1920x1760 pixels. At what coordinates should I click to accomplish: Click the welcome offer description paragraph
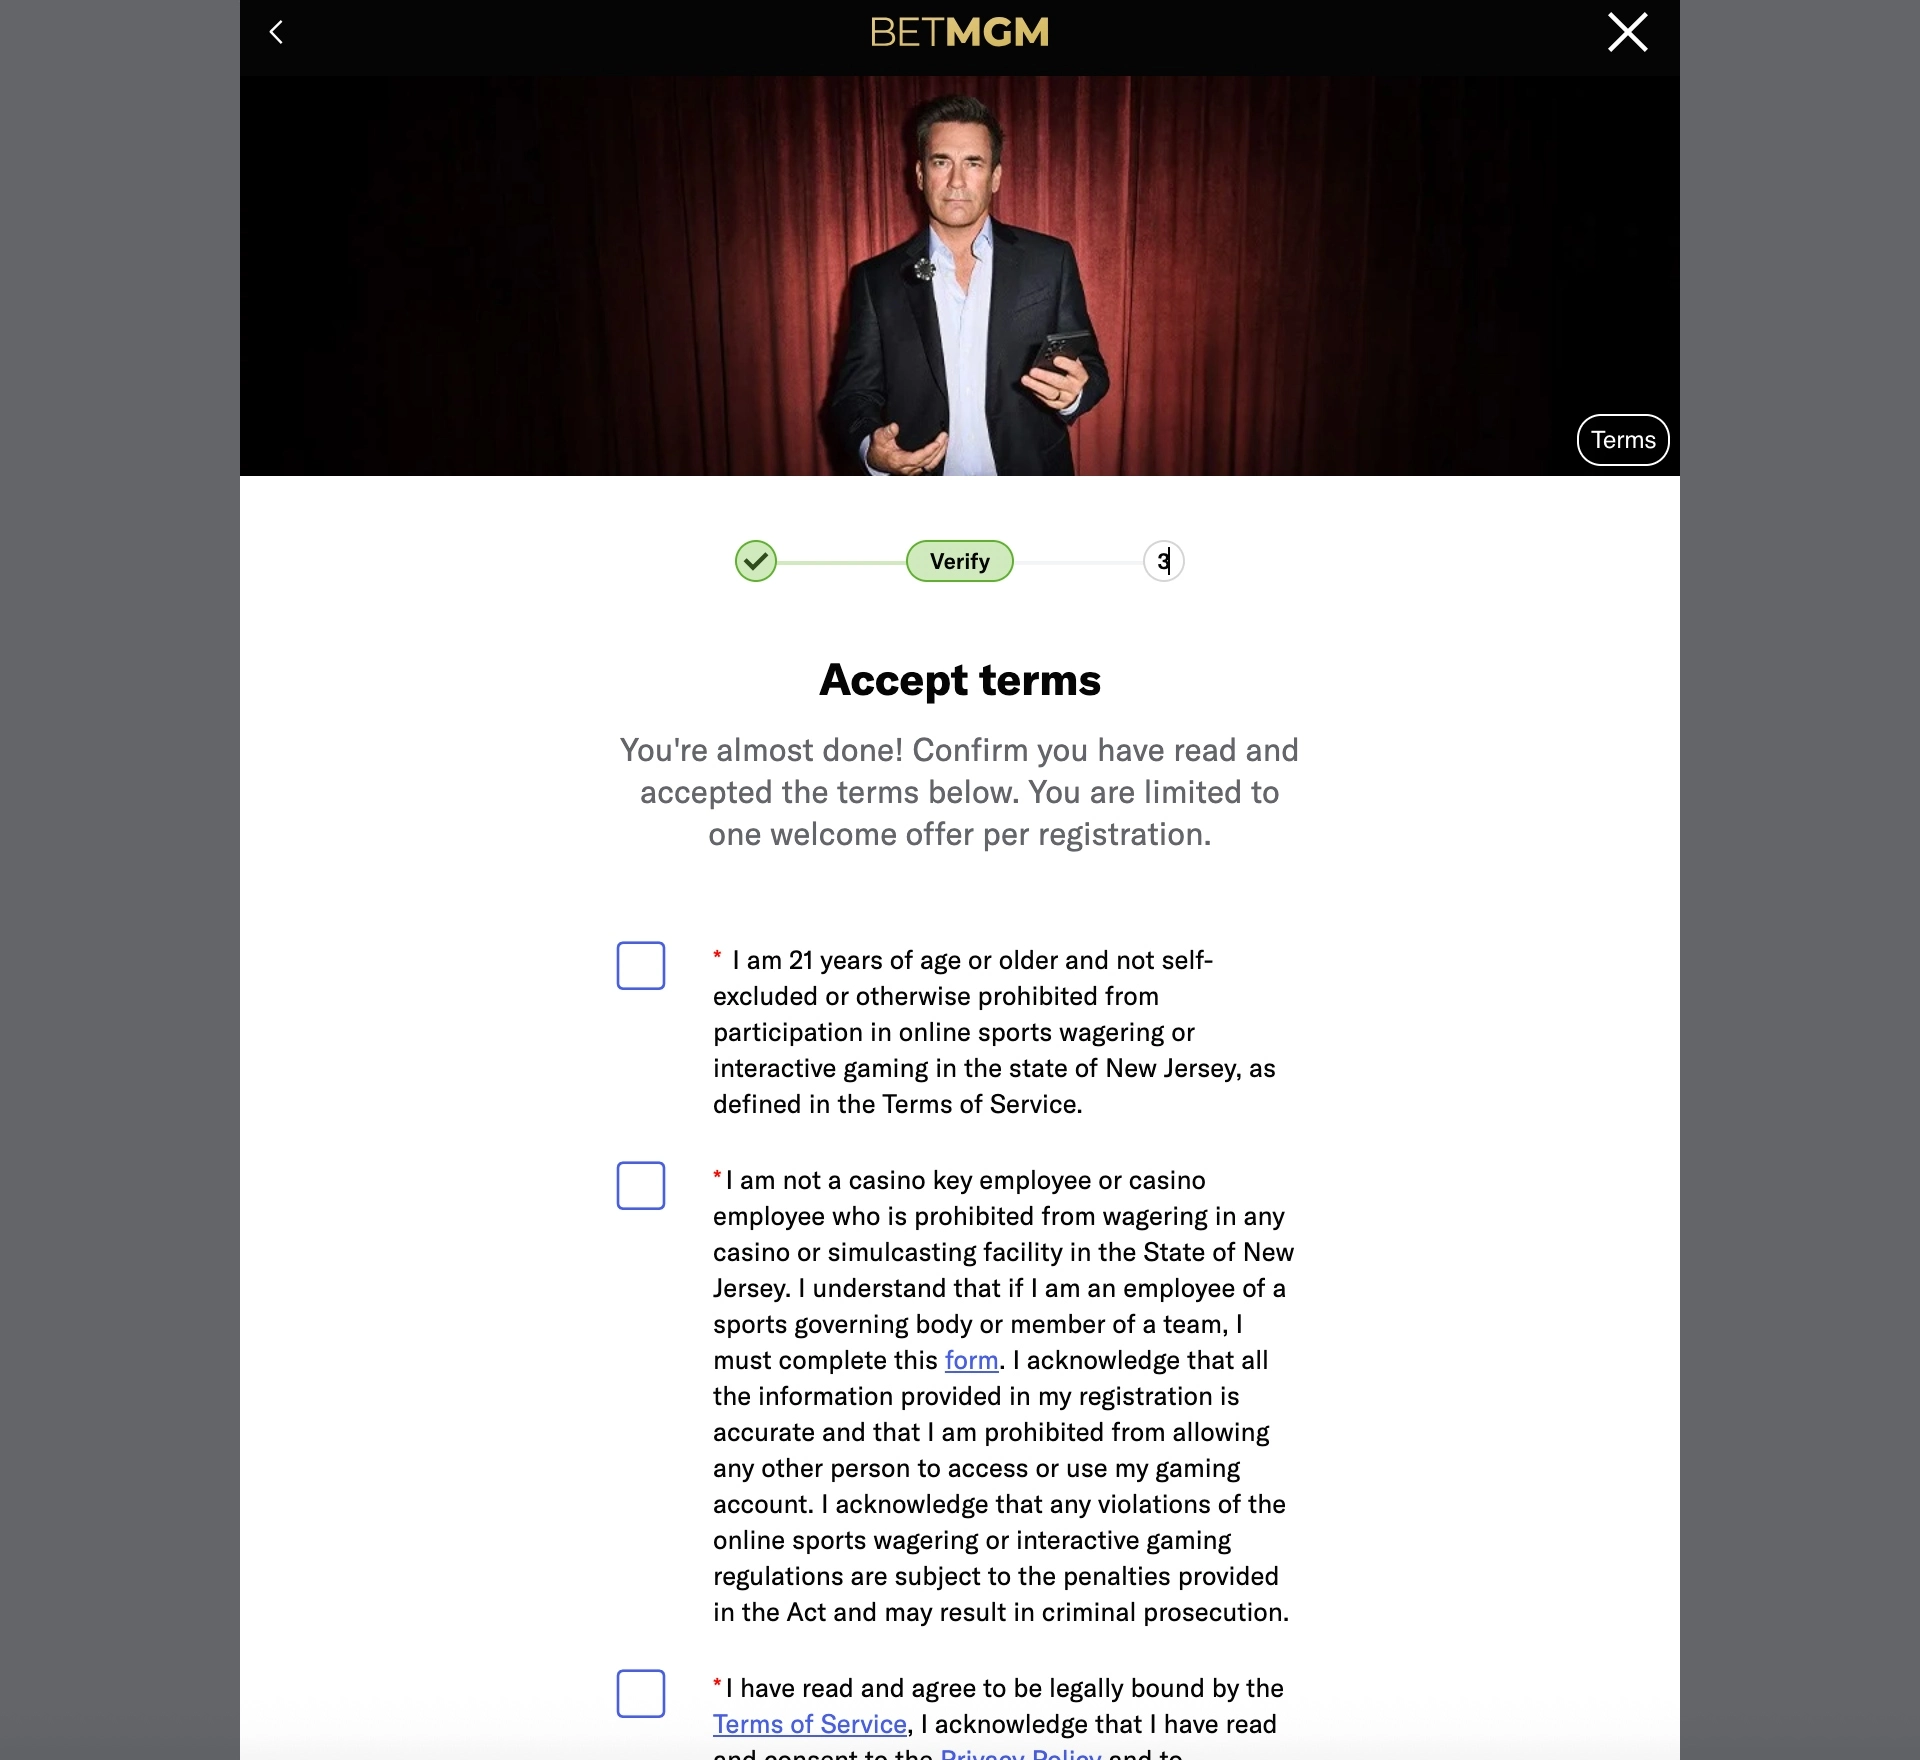tap(959, 792)
